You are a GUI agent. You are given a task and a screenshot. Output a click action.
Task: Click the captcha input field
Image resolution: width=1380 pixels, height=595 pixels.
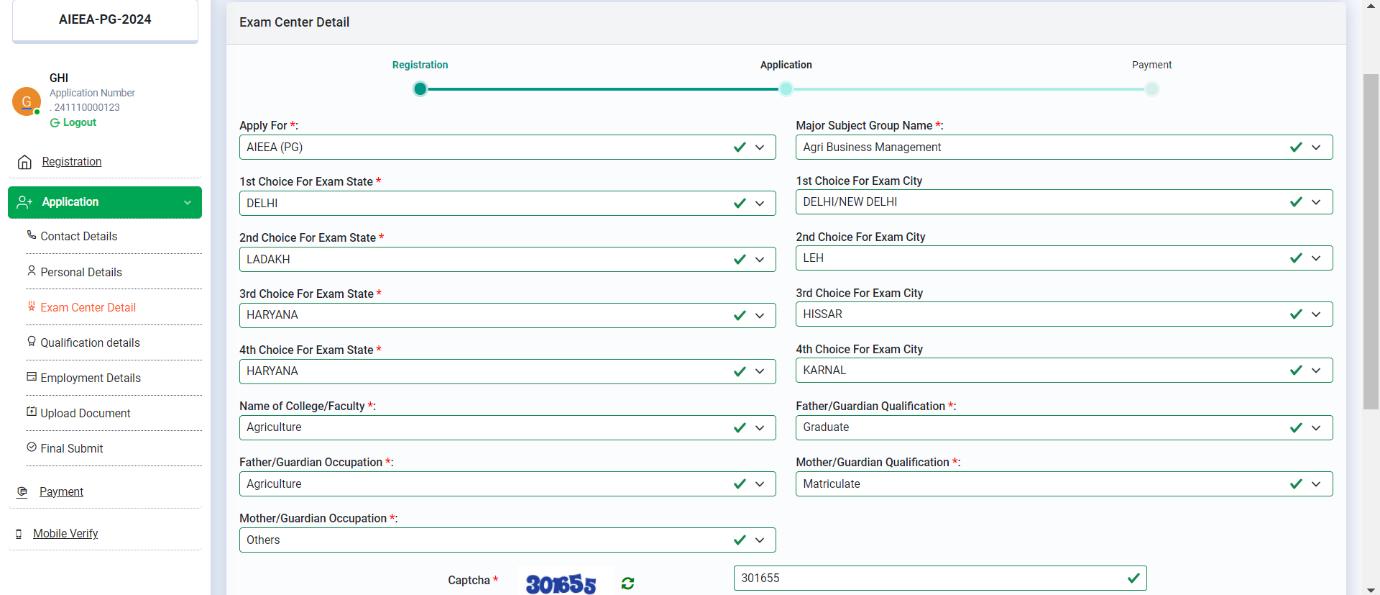point(940,578)
